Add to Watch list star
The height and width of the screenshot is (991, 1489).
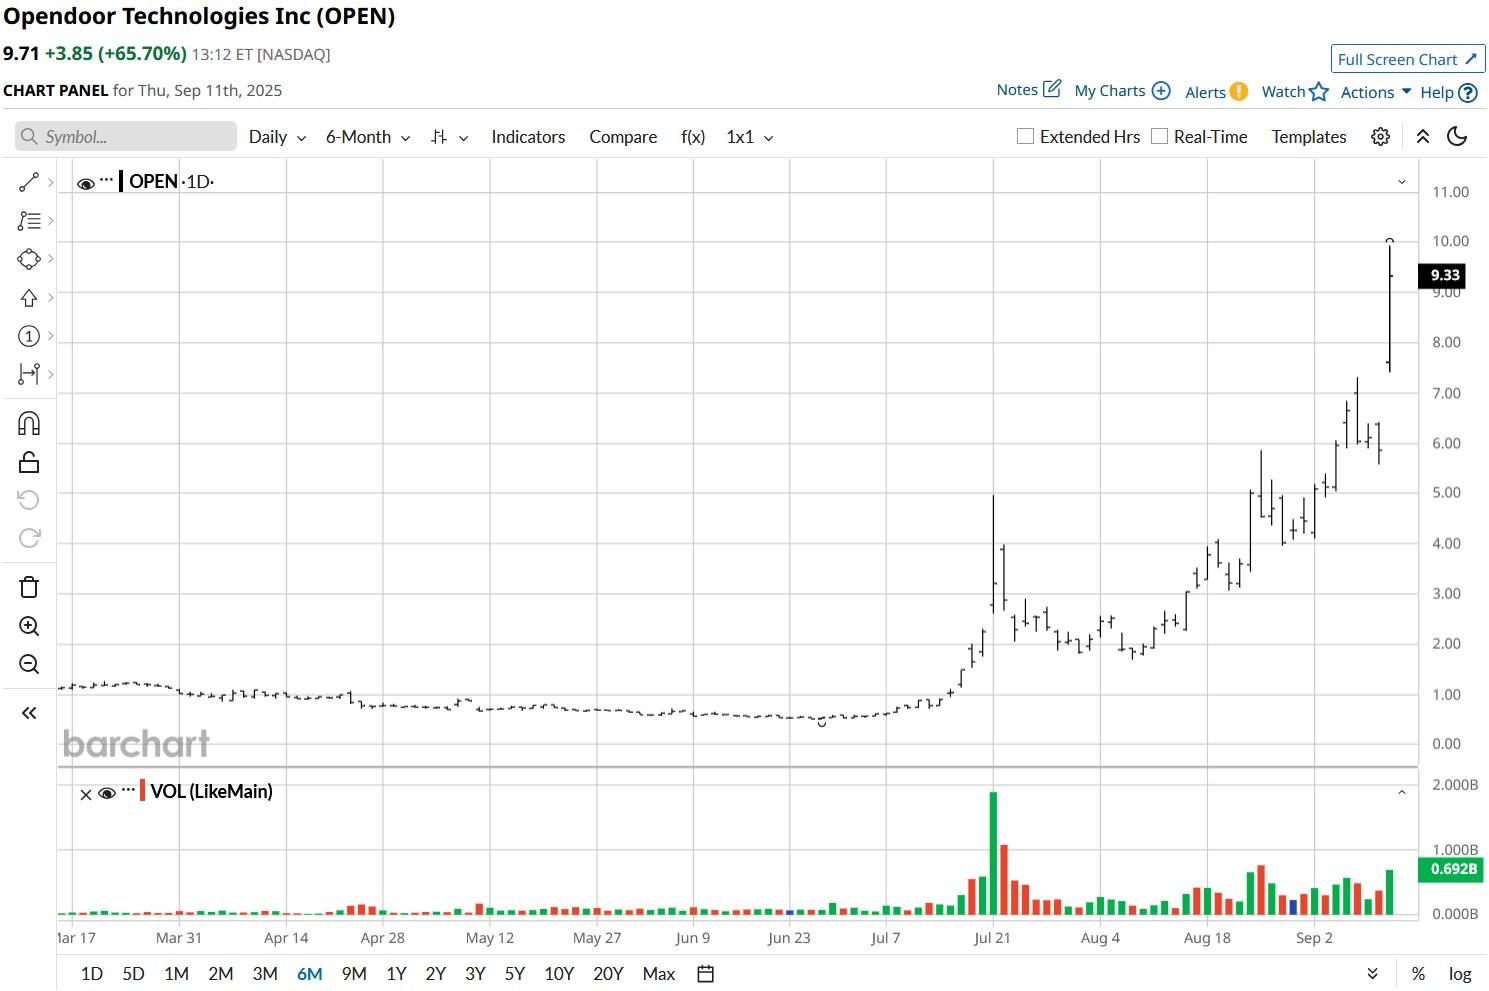pos(1295,92)
